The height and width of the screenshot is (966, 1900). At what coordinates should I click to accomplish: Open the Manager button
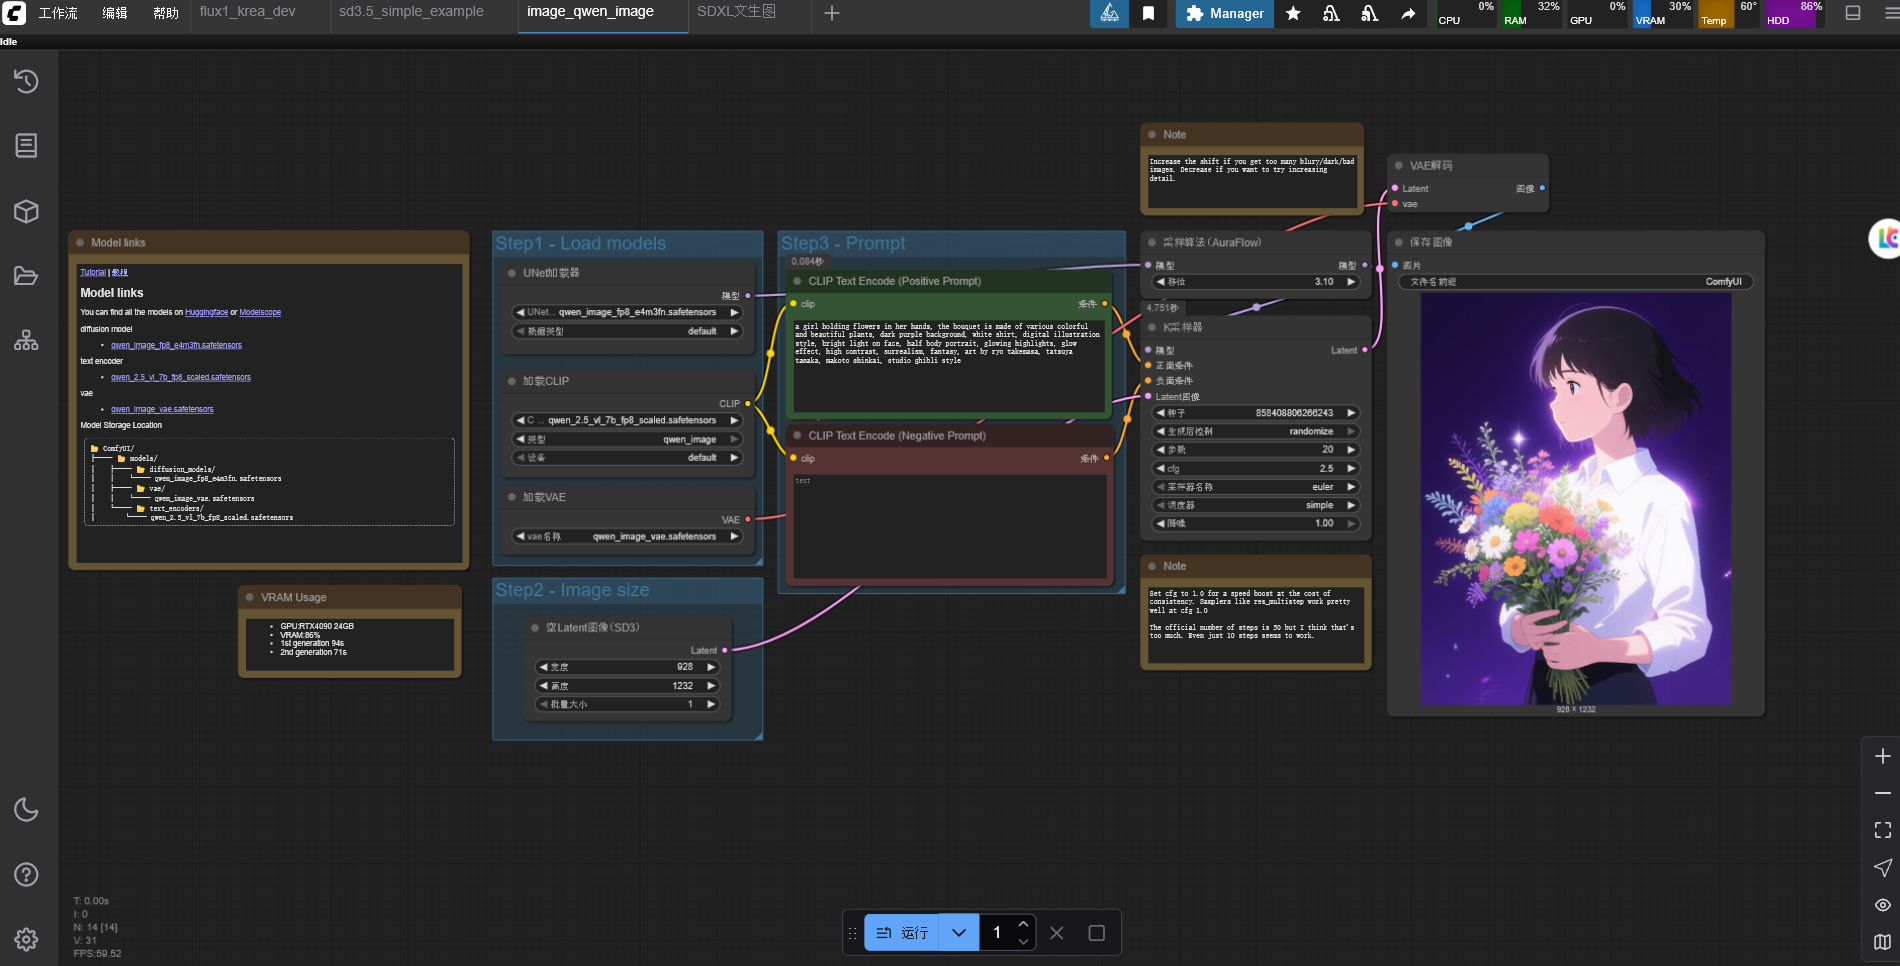point(1225,13)
